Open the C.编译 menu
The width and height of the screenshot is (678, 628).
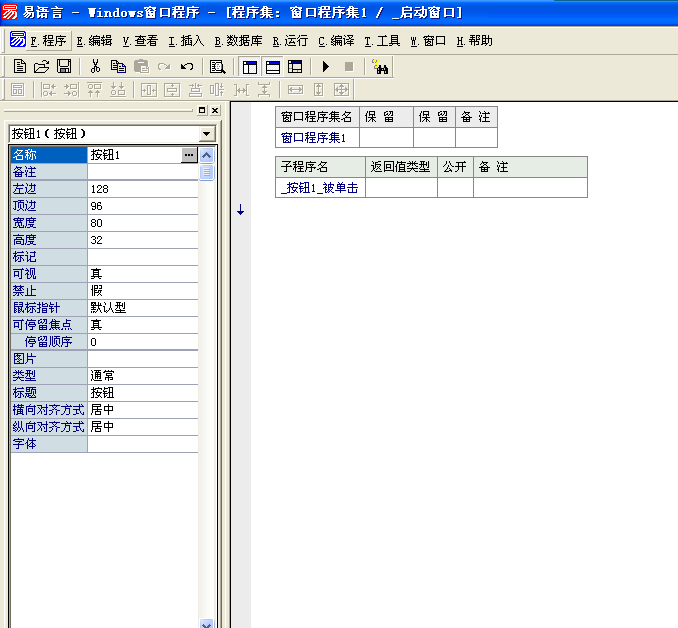336,41
